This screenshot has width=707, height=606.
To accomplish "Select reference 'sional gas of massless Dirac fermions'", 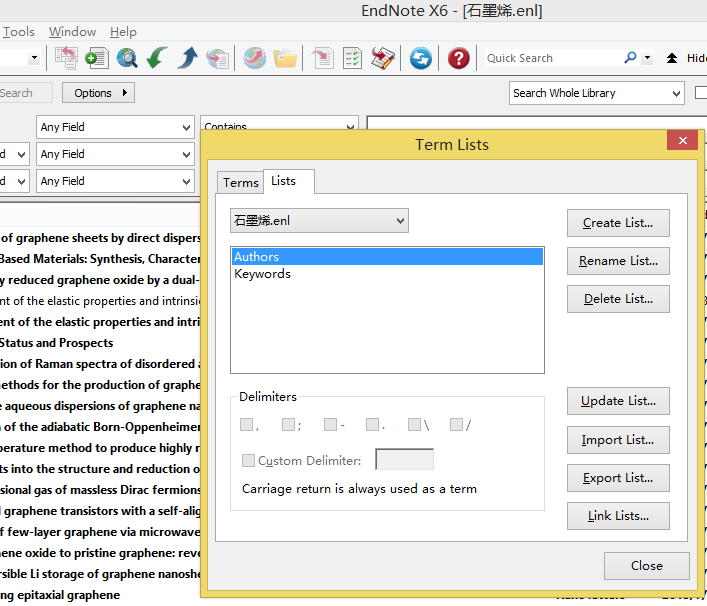I will [100, 490].
